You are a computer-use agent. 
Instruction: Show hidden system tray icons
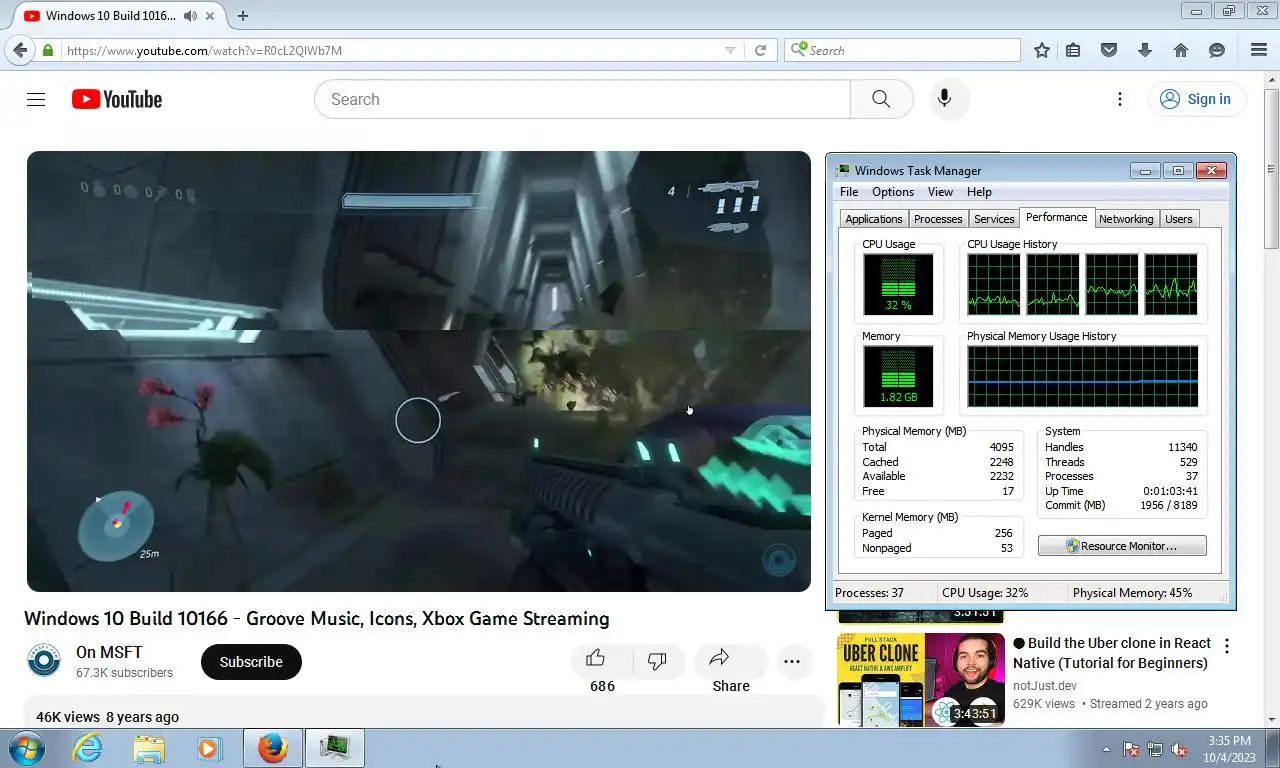[x=1106, y=749]
